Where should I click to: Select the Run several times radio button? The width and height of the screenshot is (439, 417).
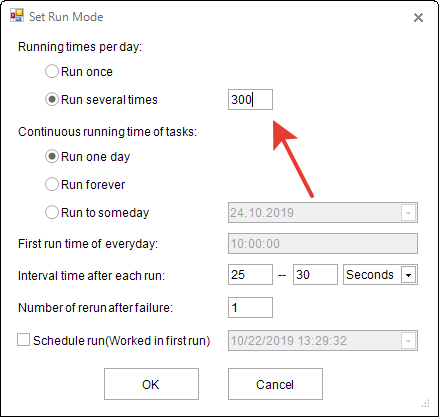(52, 99)
